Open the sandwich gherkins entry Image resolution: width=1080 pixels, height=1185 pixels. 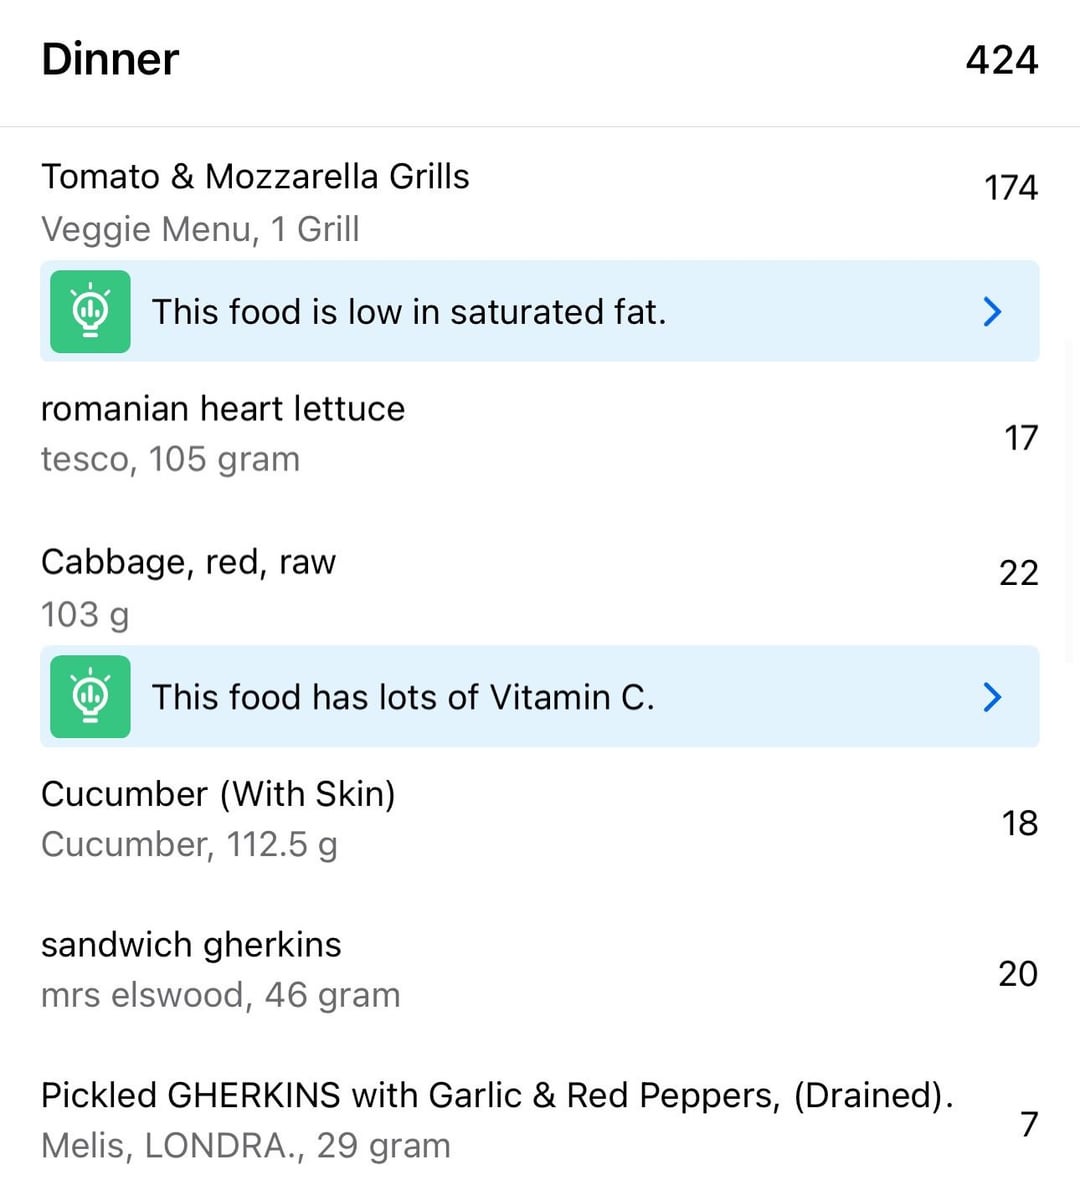click(540, 970)
